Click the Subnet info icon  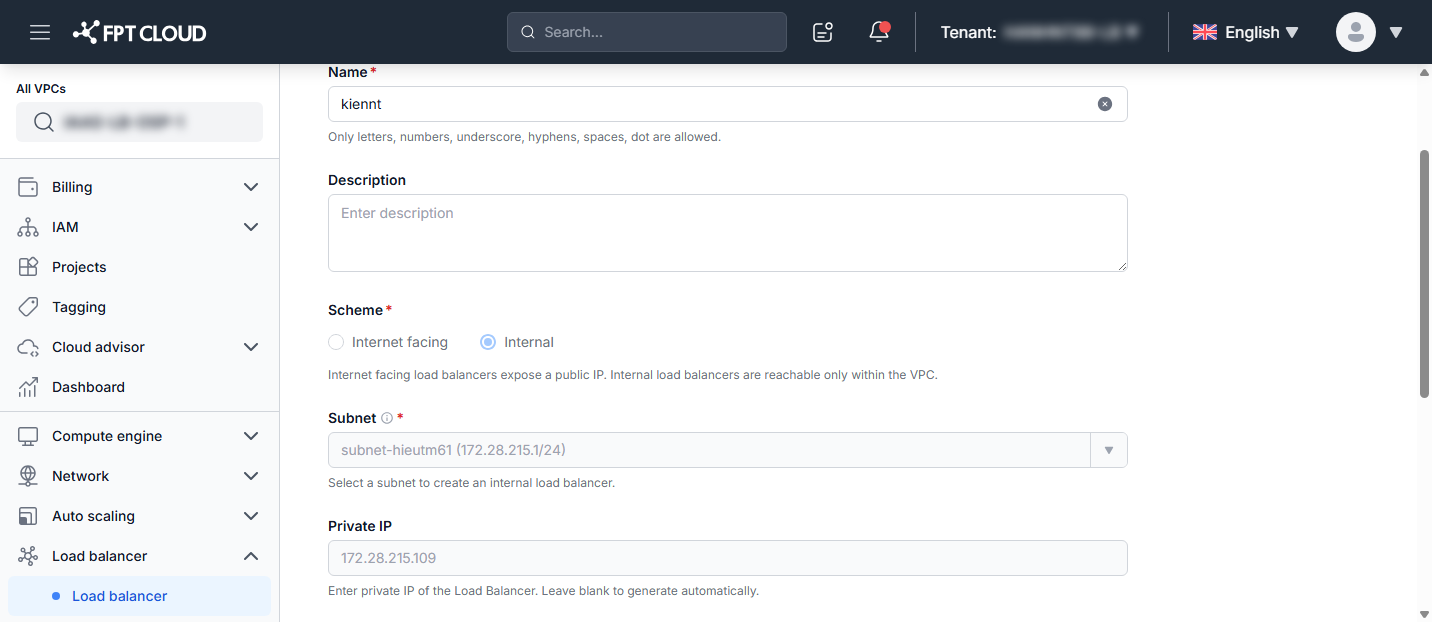(387, 418)
